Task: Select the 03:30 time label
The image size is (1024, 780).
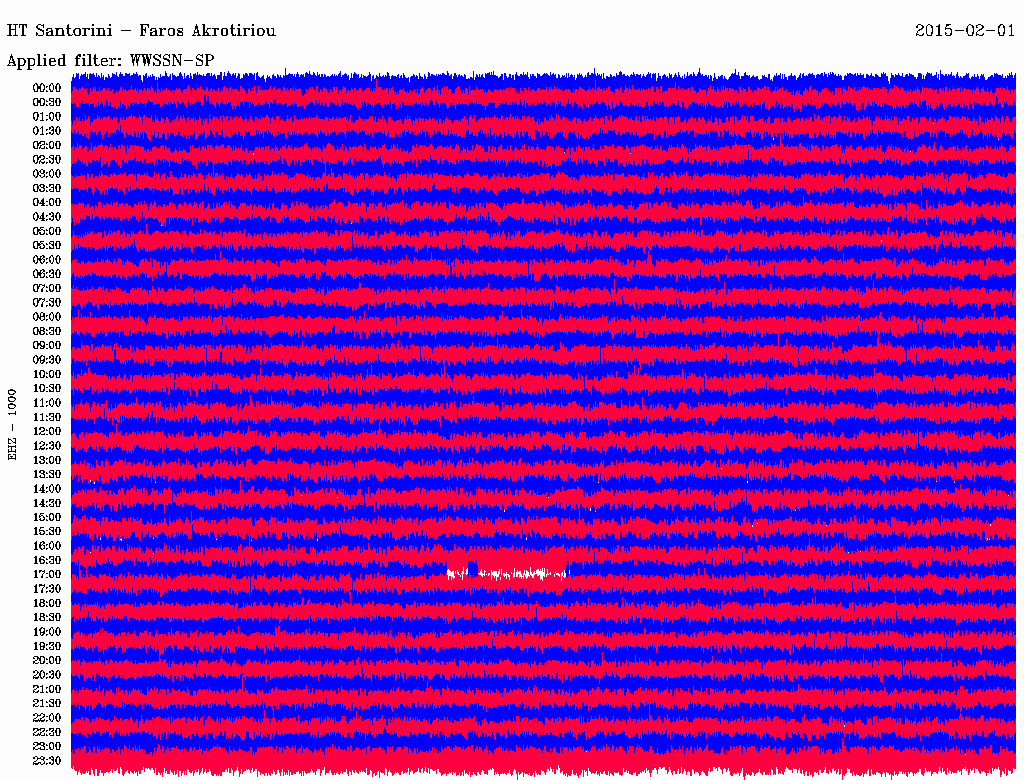Action: pos(47,188)
